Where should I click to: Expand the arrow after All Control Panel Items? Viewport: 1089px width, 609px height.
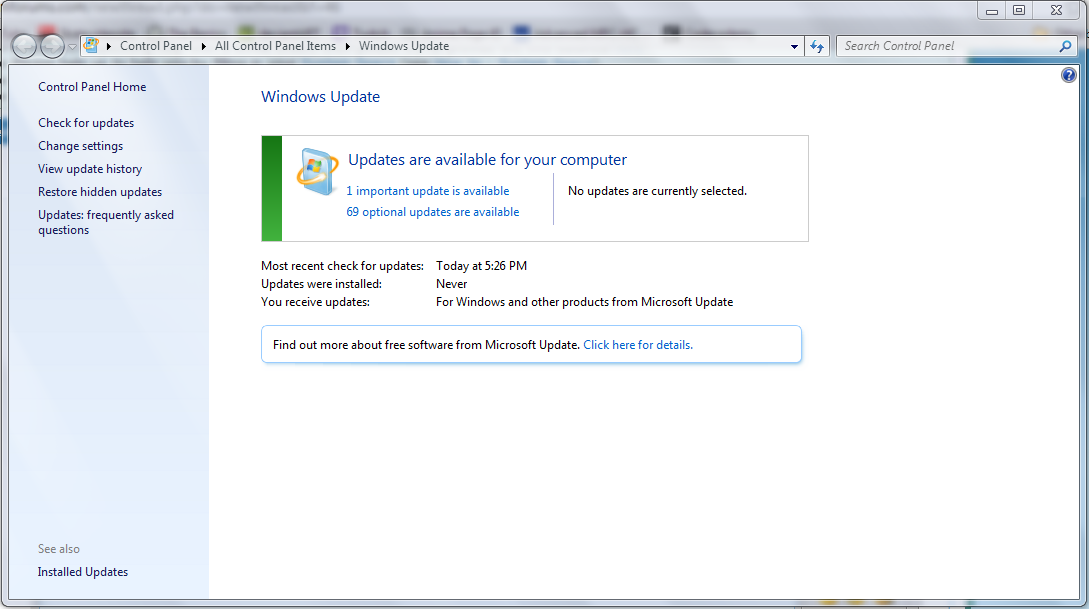pyautogui.click(x=347, y=47)
